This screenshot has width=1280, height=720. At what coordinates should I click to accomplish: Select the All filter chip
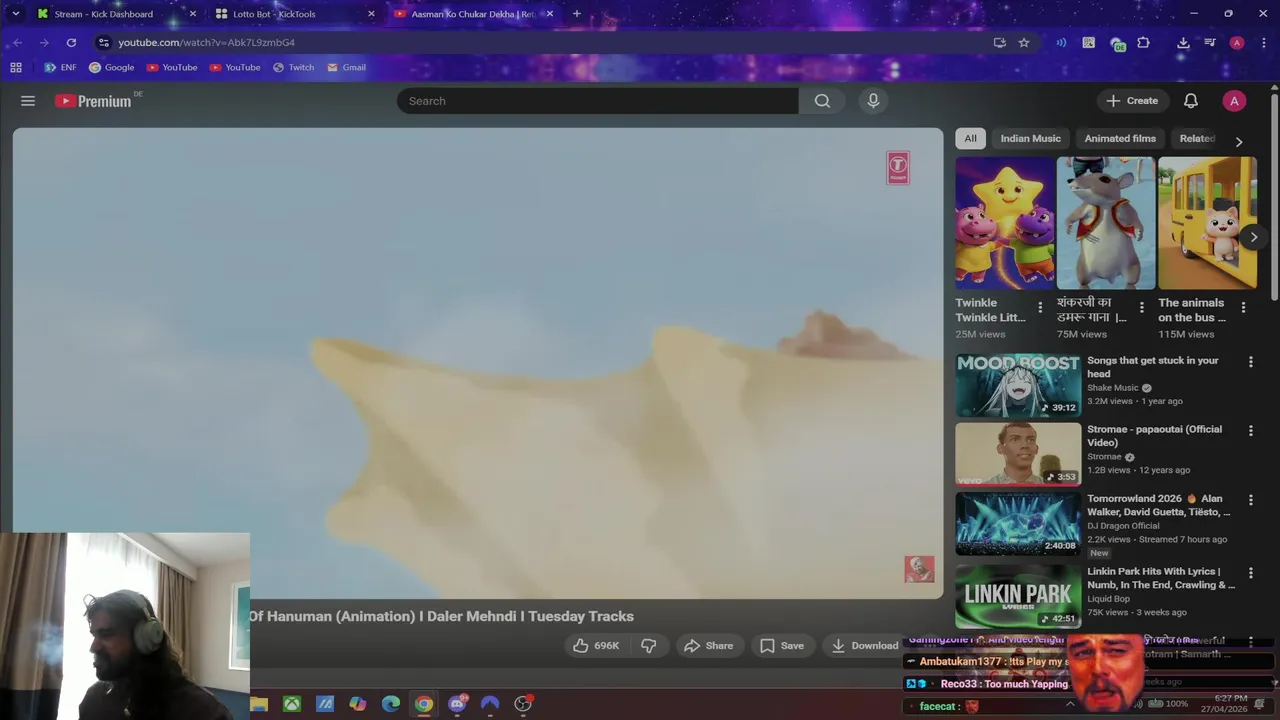click(970, 139)
